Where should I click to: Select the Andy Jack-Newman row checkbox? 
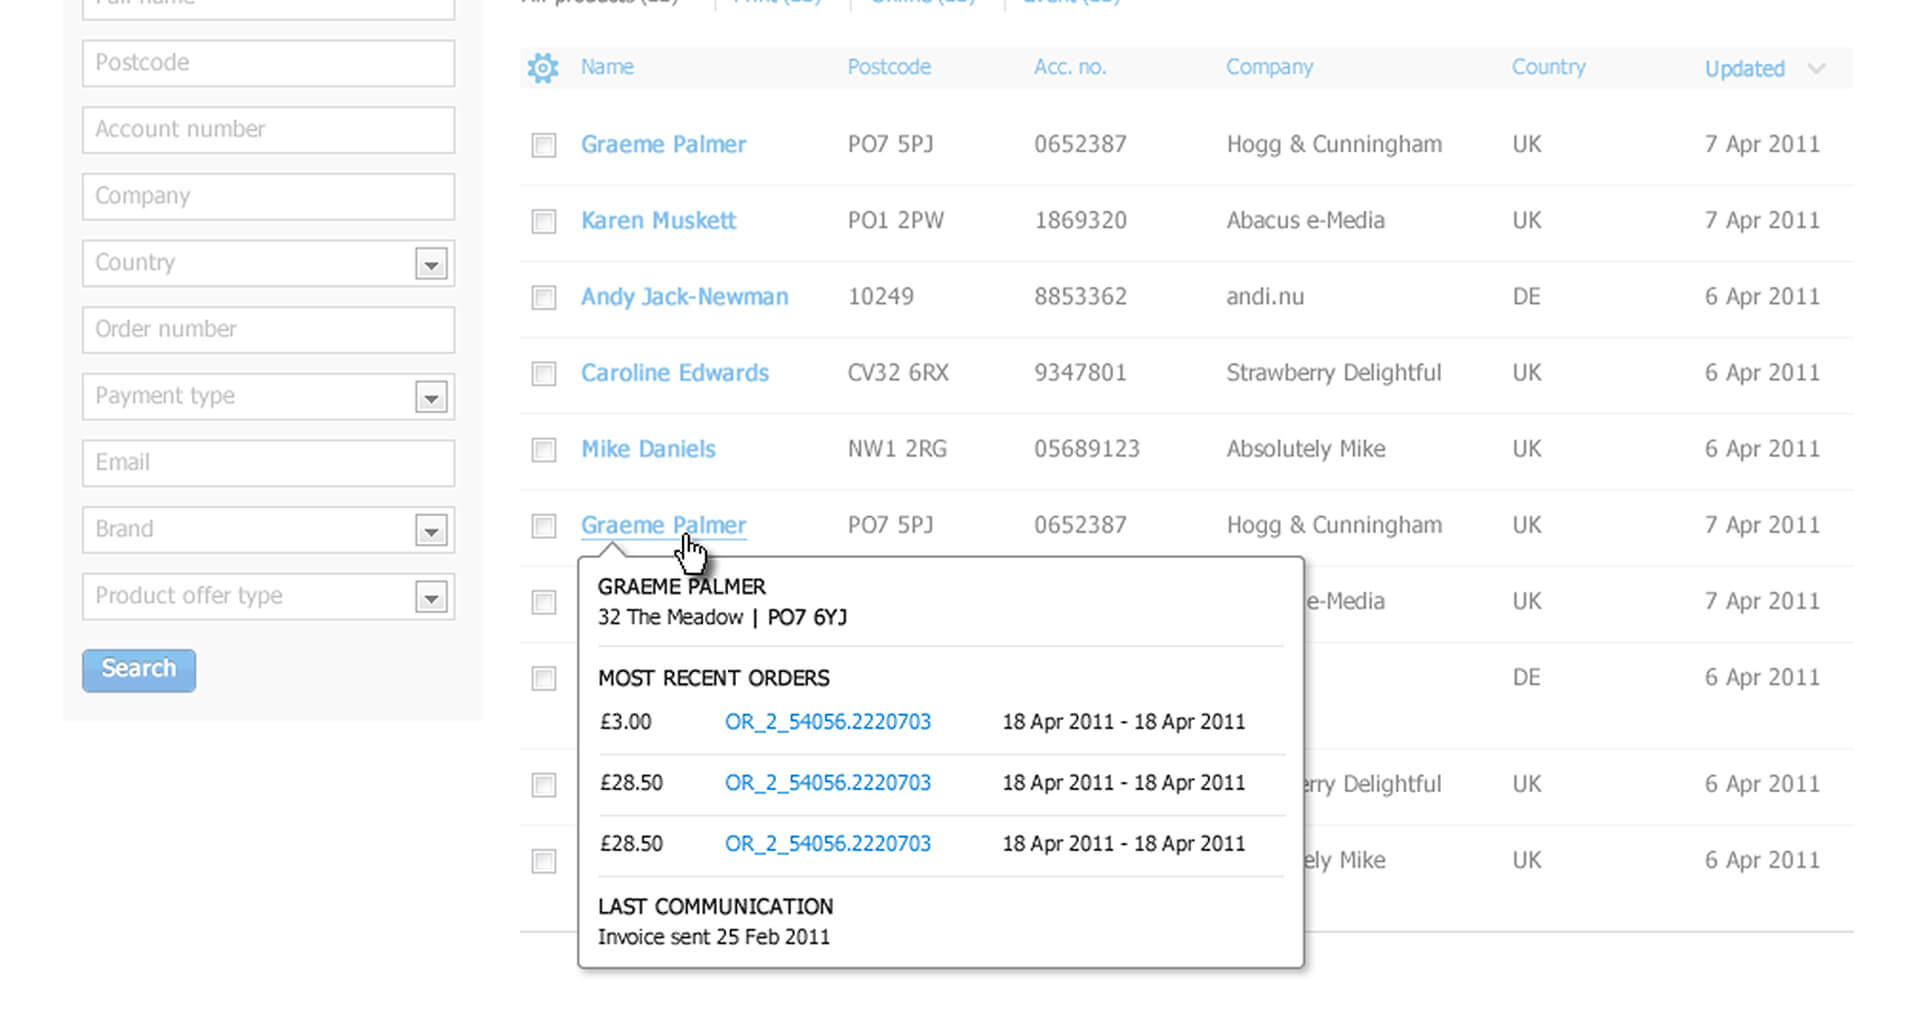[543, 297]
